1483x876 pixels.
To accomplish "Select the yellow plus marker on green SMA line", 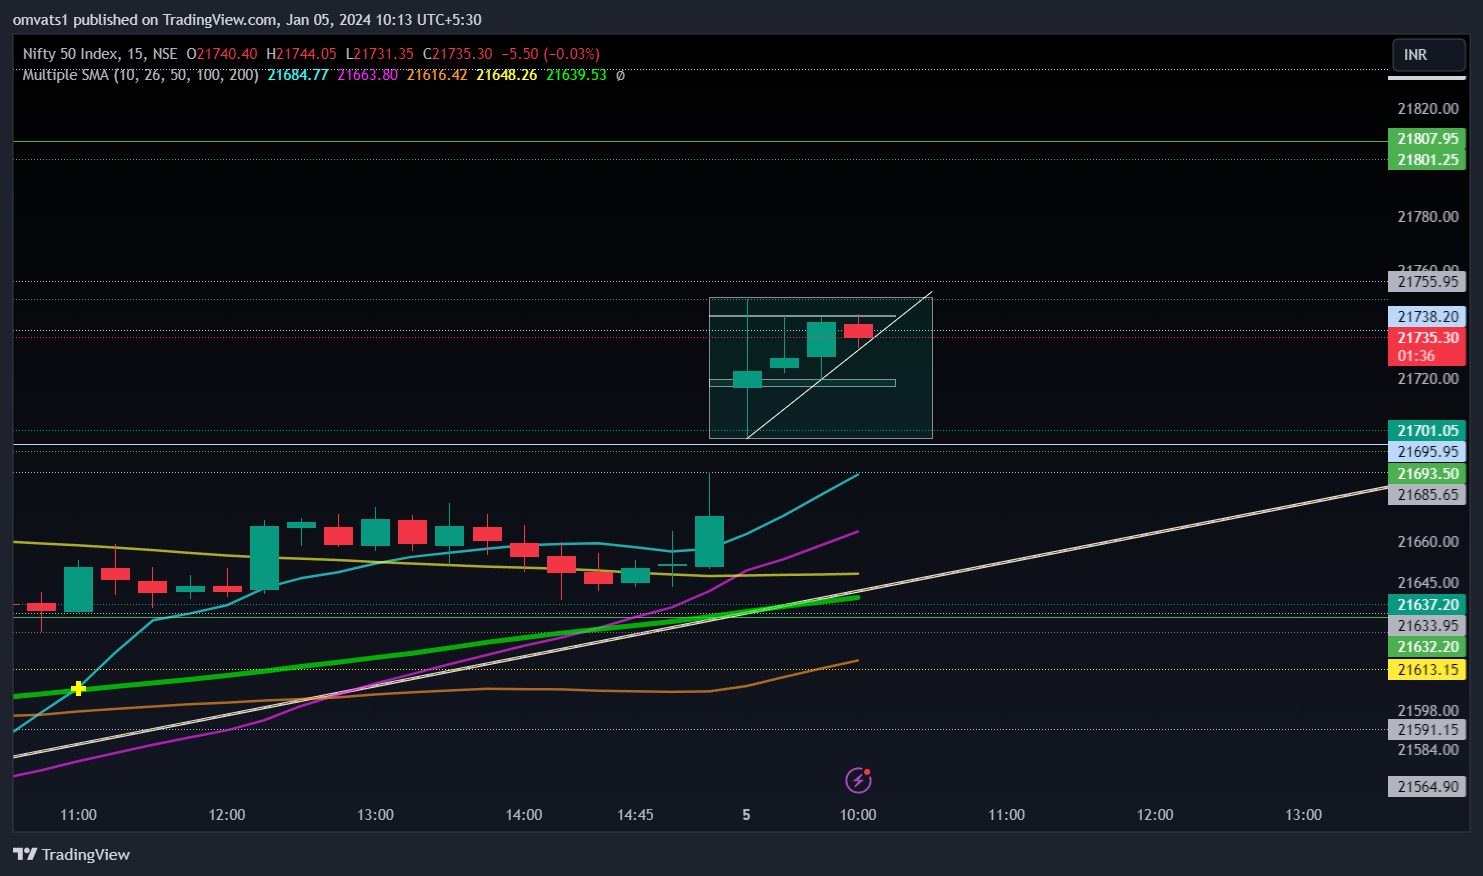I will point(78,688).
